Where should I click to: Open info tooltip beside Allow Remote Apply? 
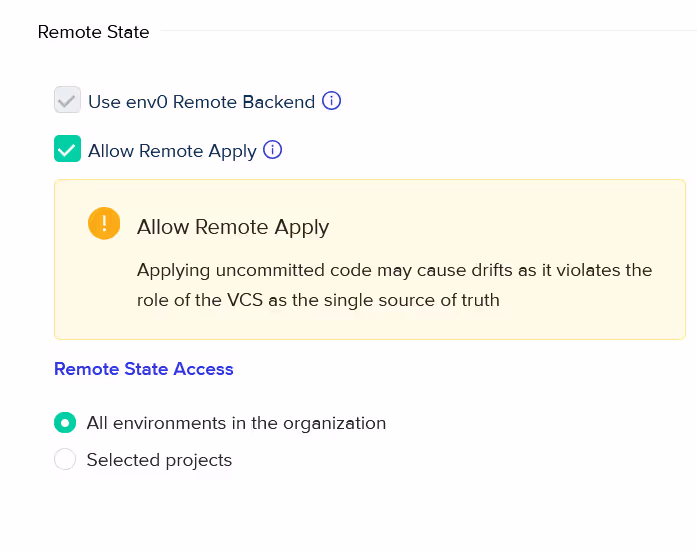tap(272, 150)
